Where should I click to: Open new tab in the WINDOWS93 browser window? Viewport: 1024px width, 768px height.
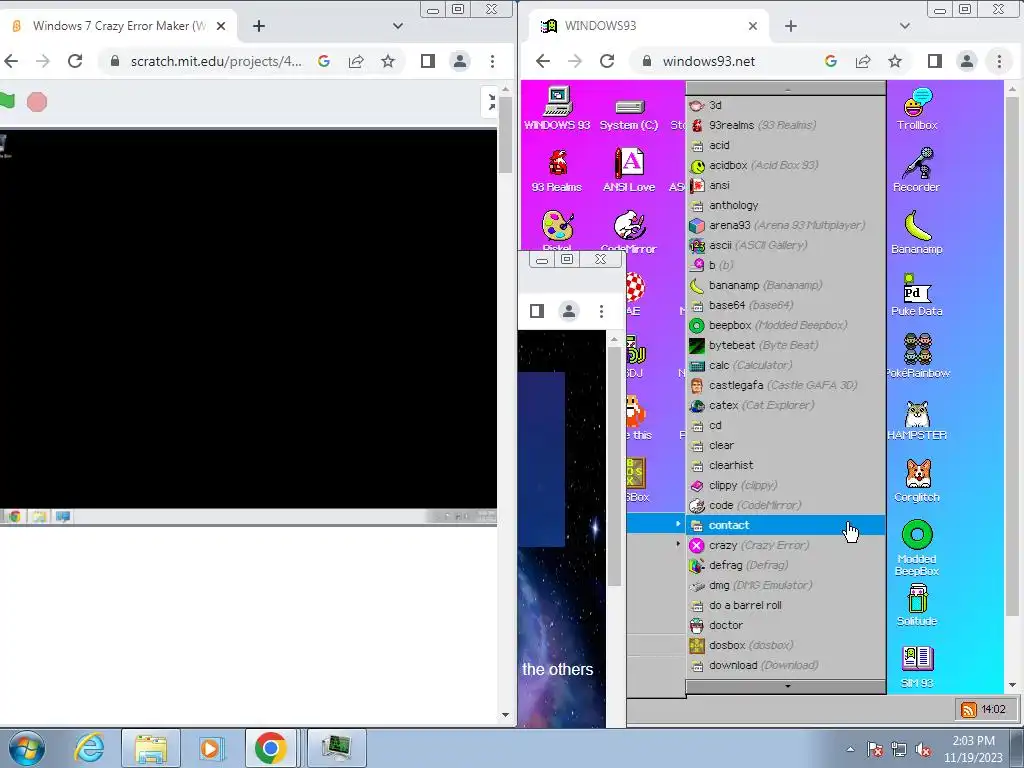click(x=791, y=26)
